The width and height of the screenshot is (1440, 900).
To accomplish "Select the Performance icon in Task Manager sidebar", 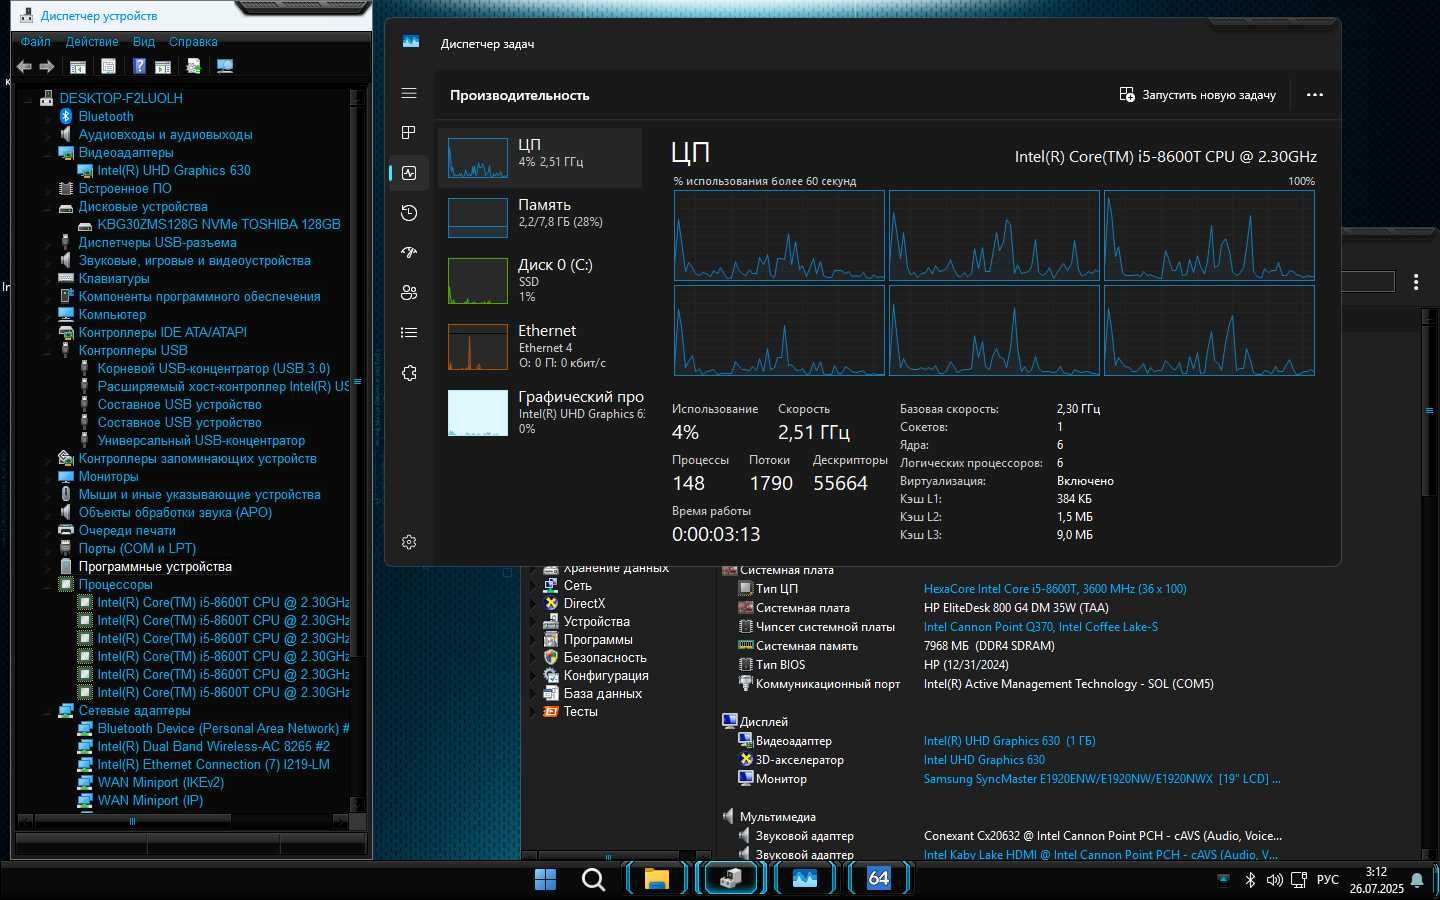I will 409,173.
